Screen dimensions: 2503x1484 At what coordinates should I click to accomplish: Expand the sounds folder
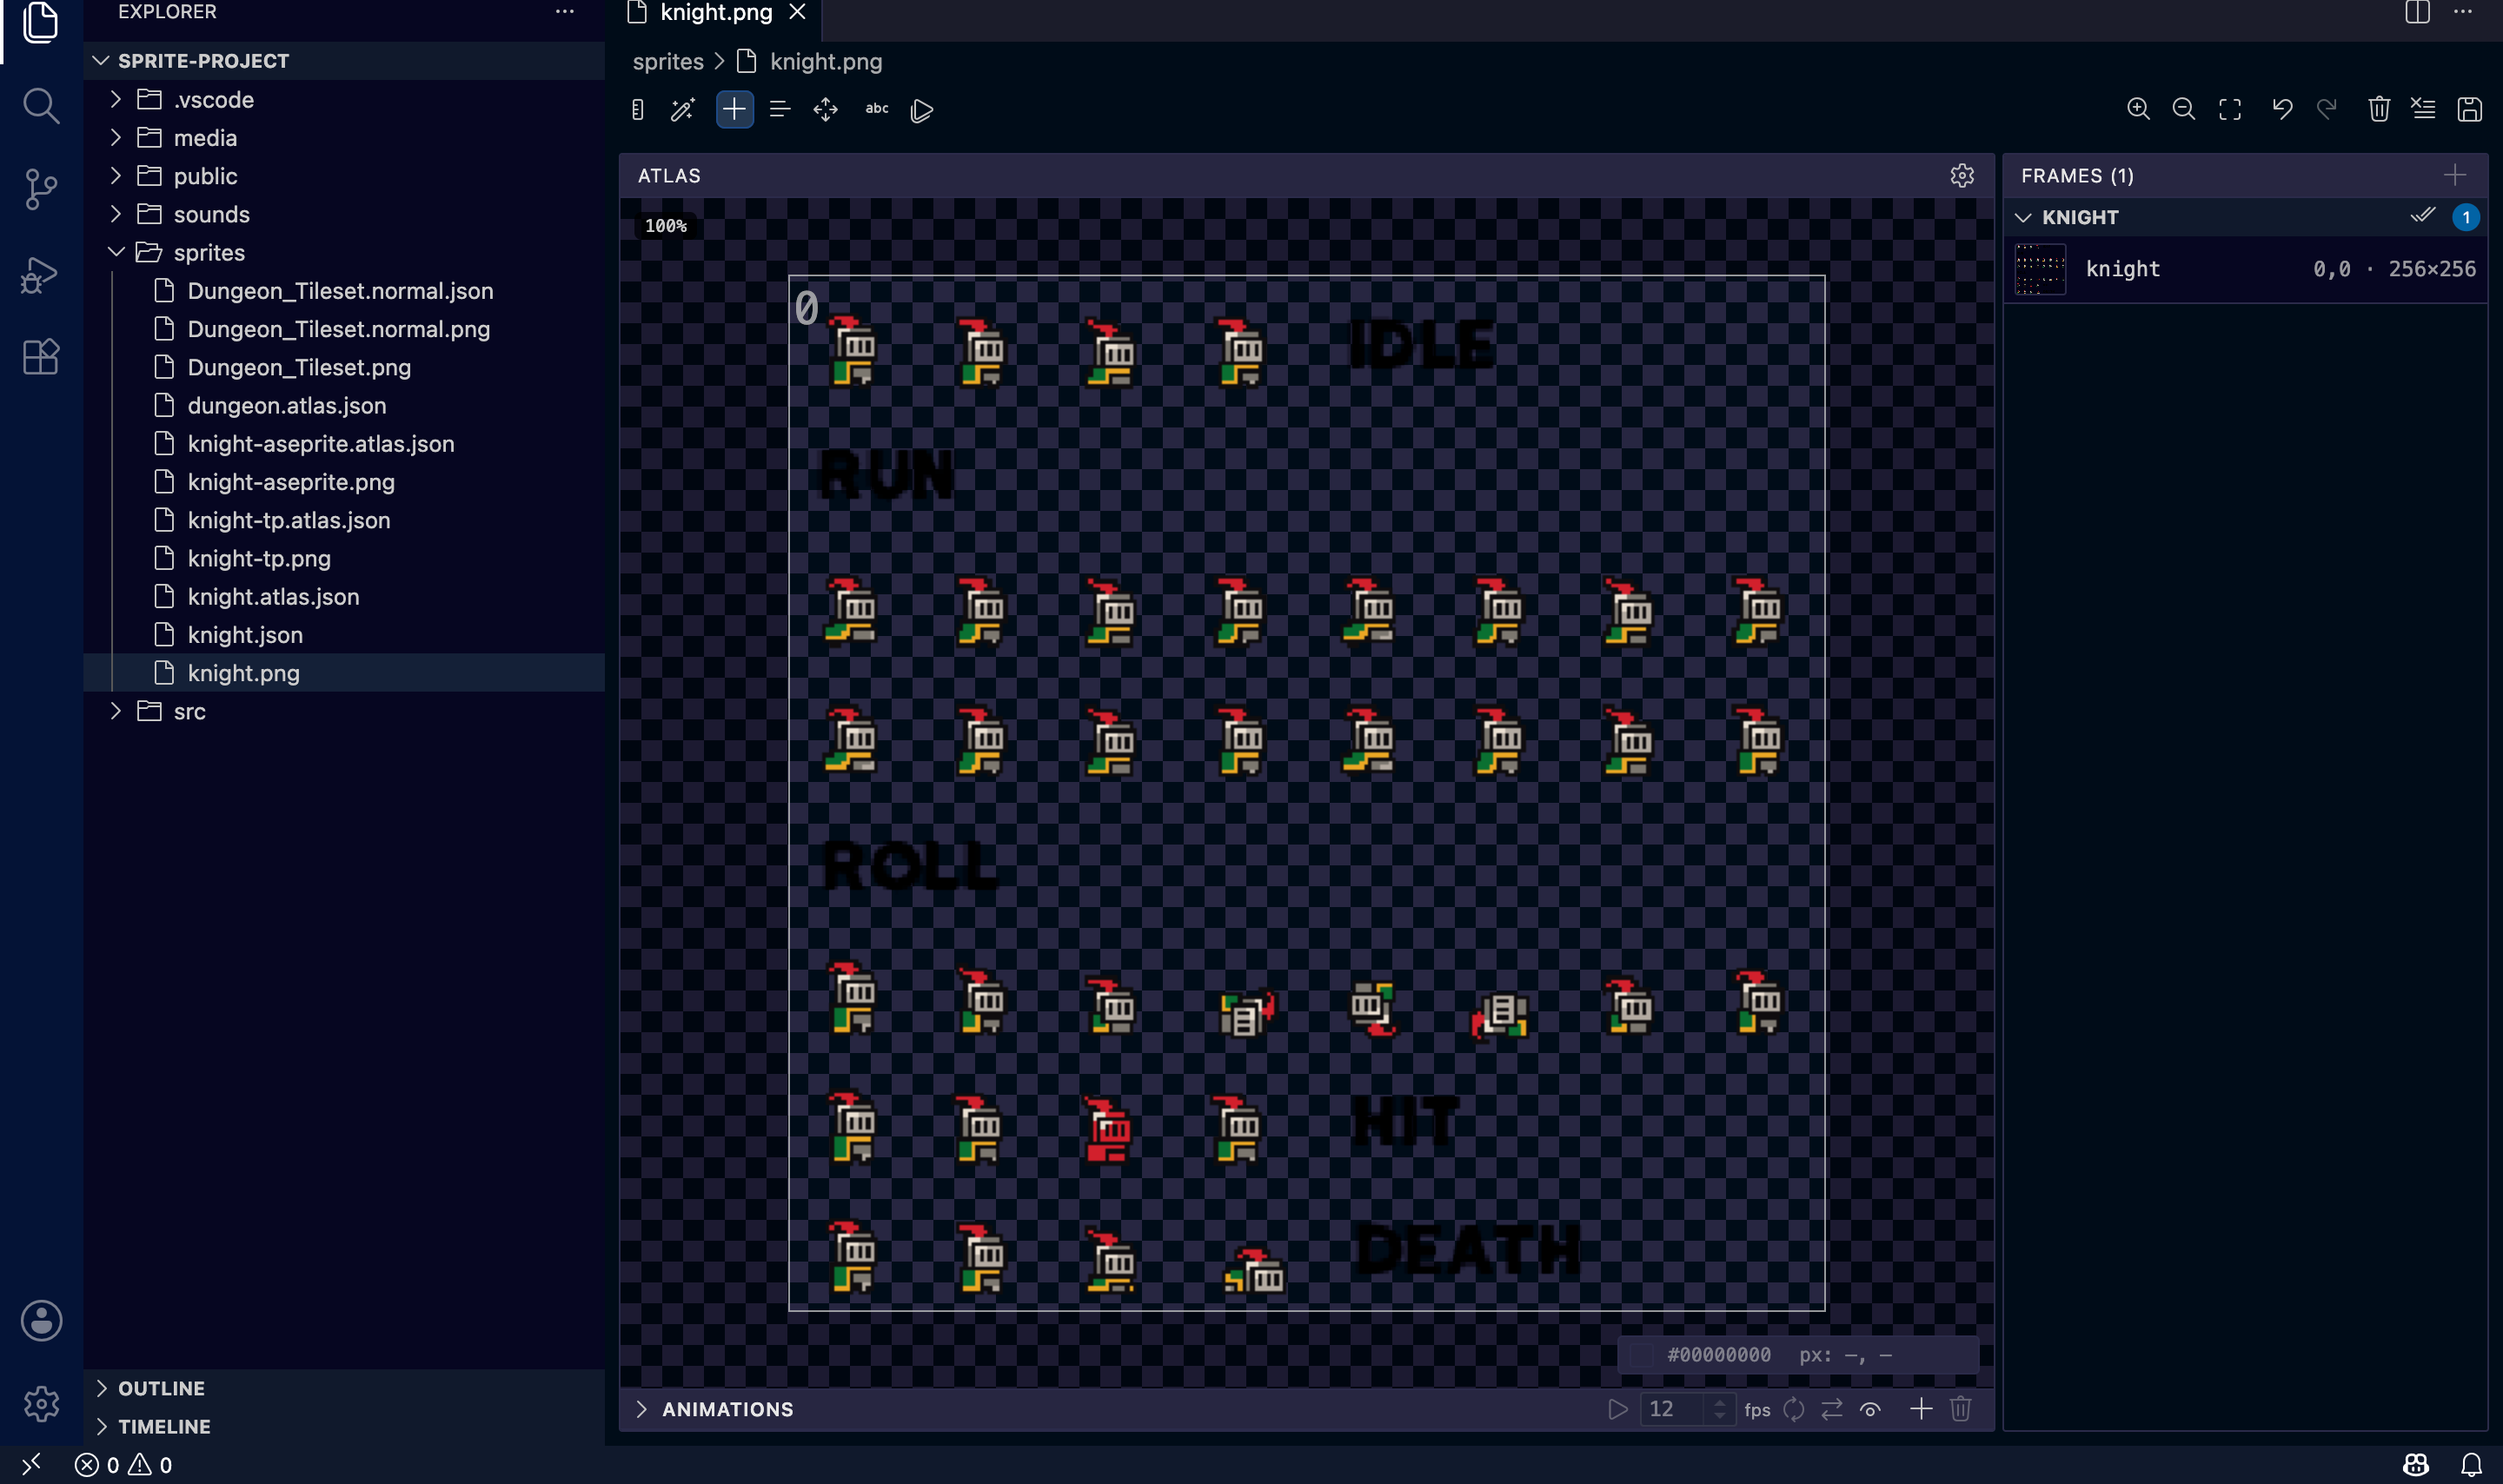[344, 214]
